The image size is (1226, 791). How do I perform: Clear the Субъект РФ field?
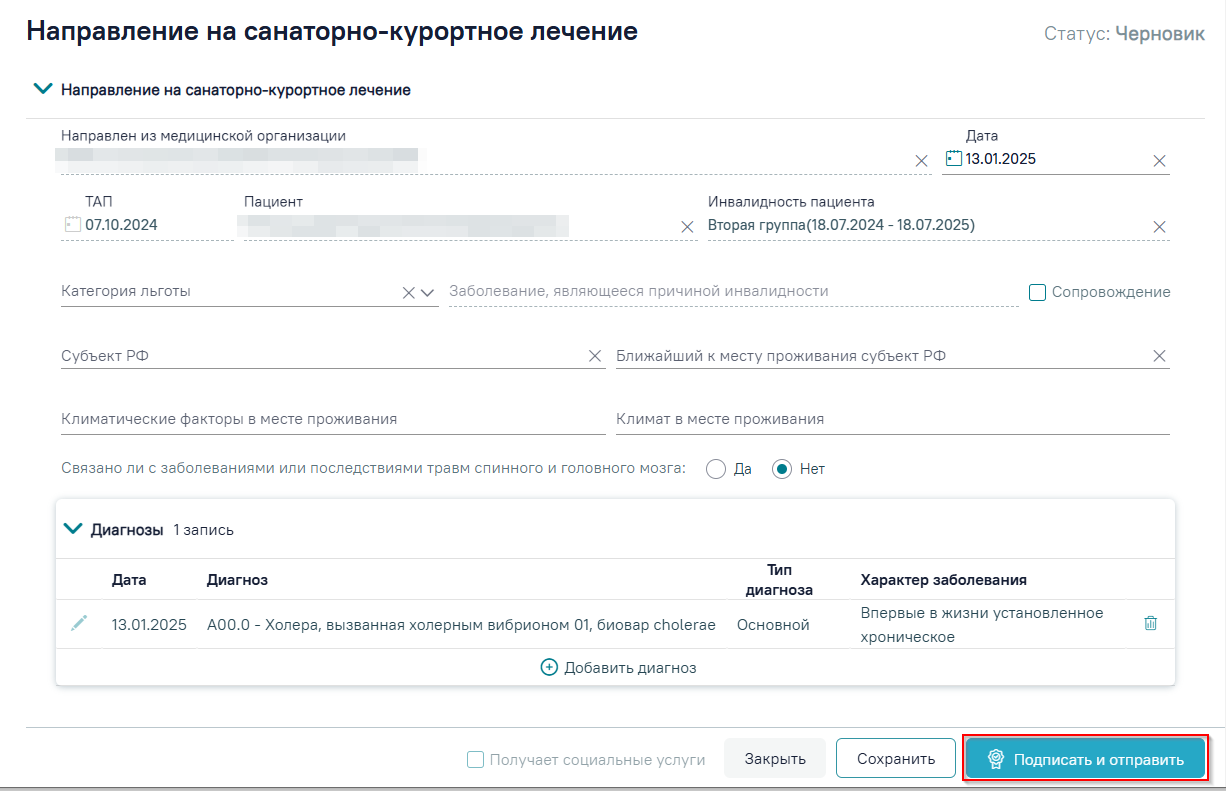click(x=595, y=356)
